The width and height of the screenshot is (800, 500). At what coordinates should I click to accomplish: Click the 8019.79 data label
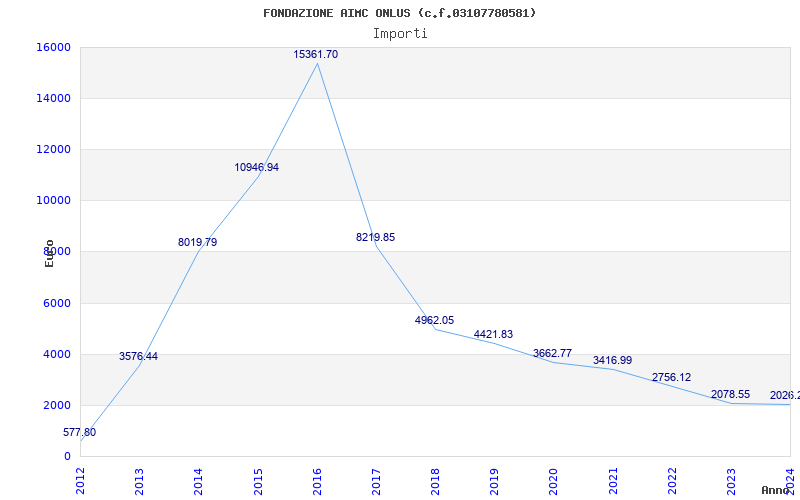pyautogui.click(x=197, y=242)
